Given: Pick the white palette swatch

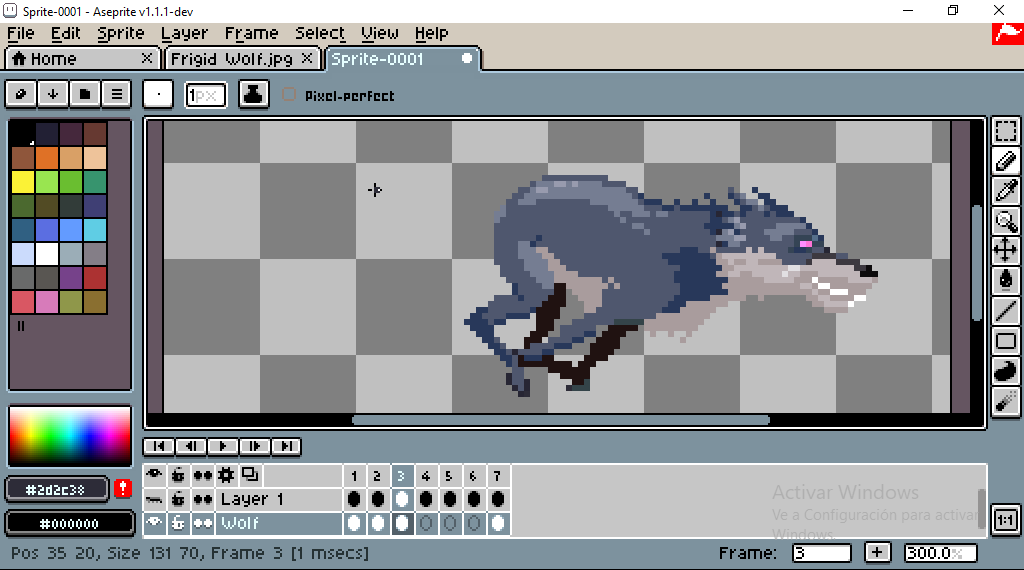Looking at the screenshot, I should pos(46,254).
